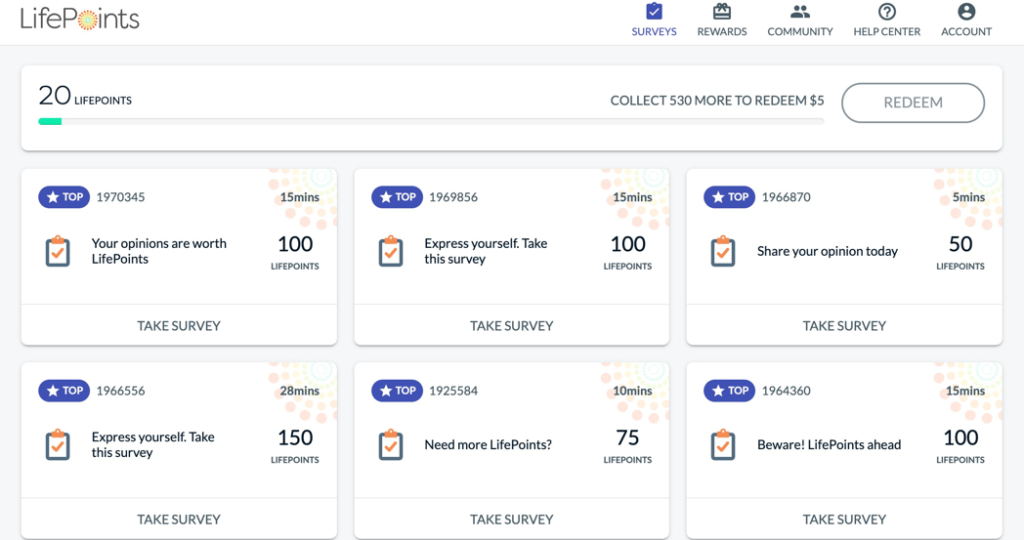Open the Community people icon
Screen dimensions: 1024x540
799,12
